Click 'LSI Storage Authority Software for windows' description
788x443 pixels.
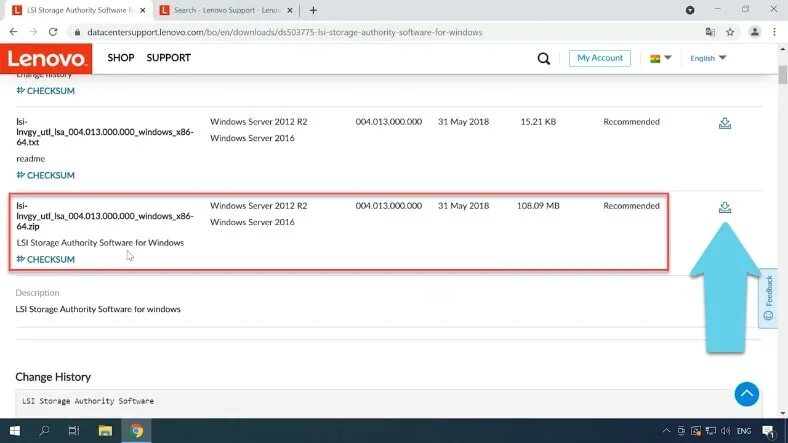[97, 309]
